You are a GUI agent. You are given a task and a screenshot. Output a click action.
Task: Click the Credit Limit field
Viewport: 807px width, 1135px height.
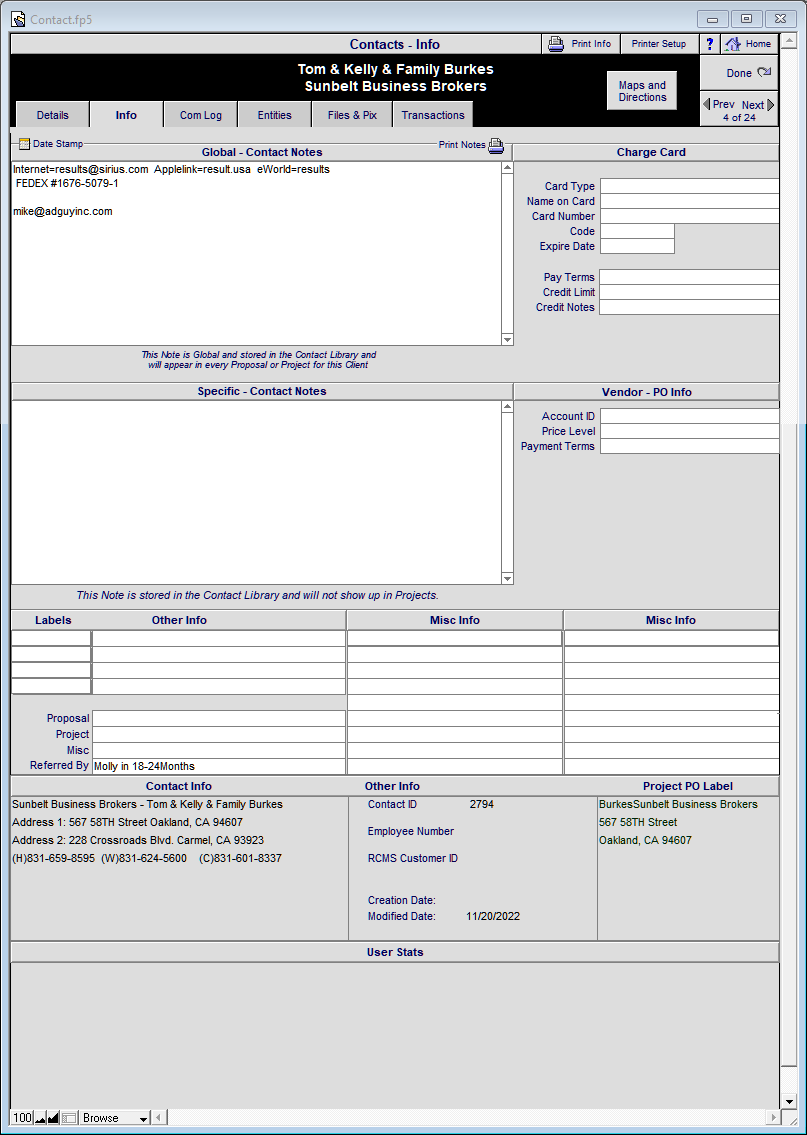(689, 292)
